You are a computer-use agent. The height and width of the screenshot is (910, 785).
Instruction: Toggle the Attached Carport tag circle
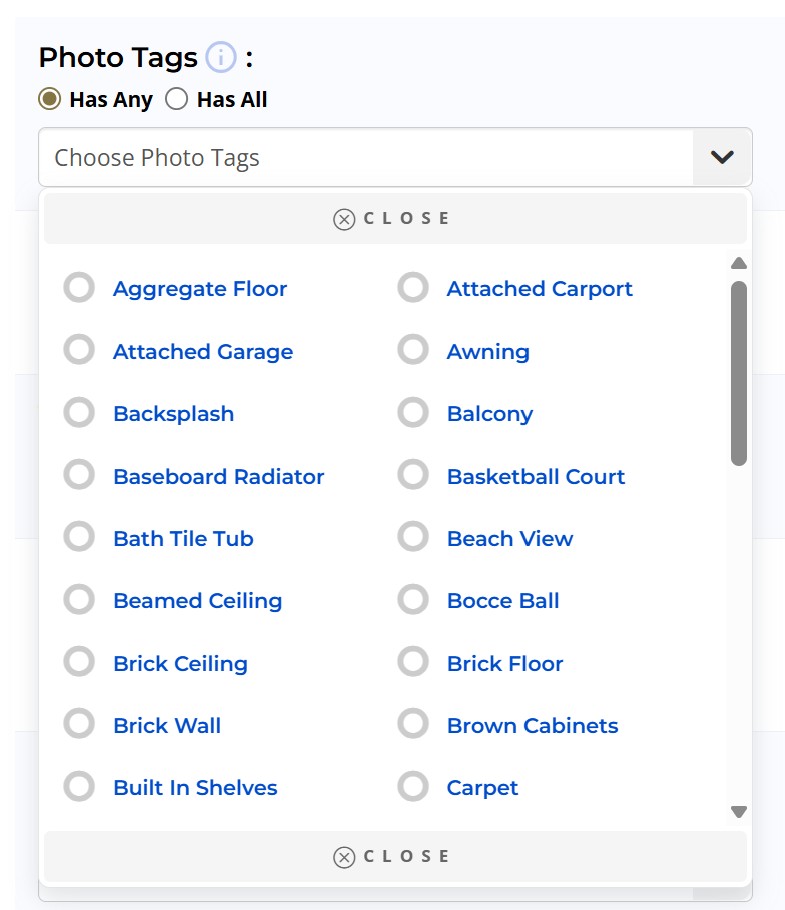pyautogui.click(x=413, y=289)
